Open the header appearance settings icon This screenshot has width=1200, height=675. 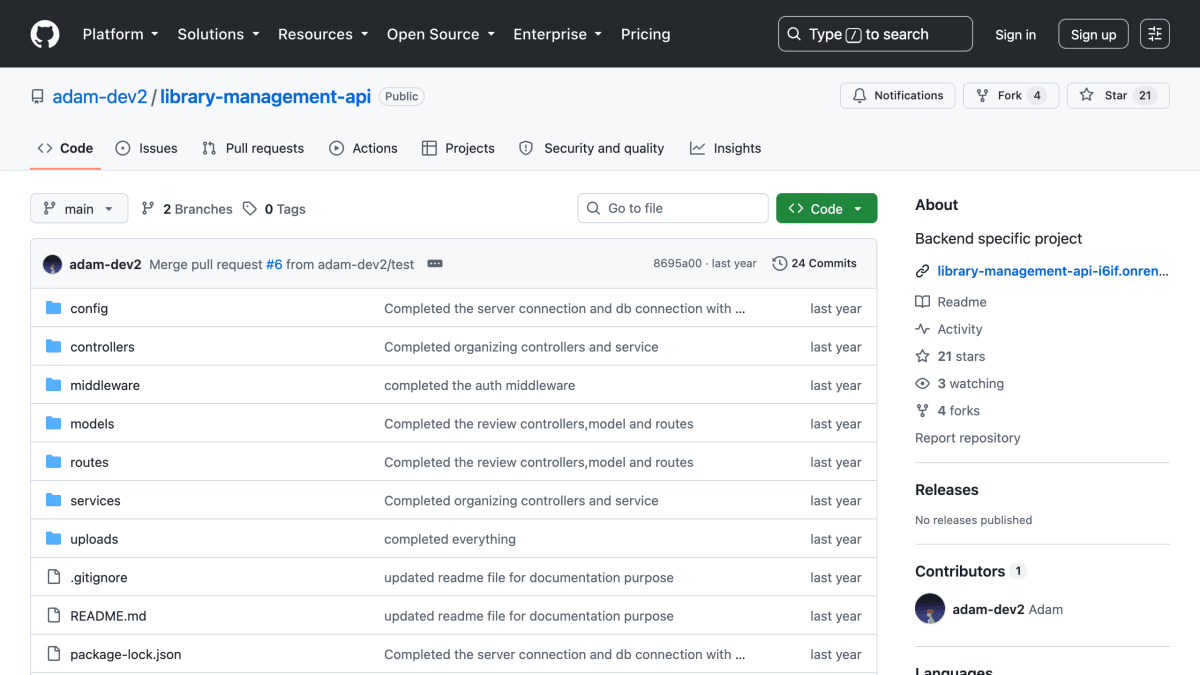pyautogui.click(x=1155, y=34)
